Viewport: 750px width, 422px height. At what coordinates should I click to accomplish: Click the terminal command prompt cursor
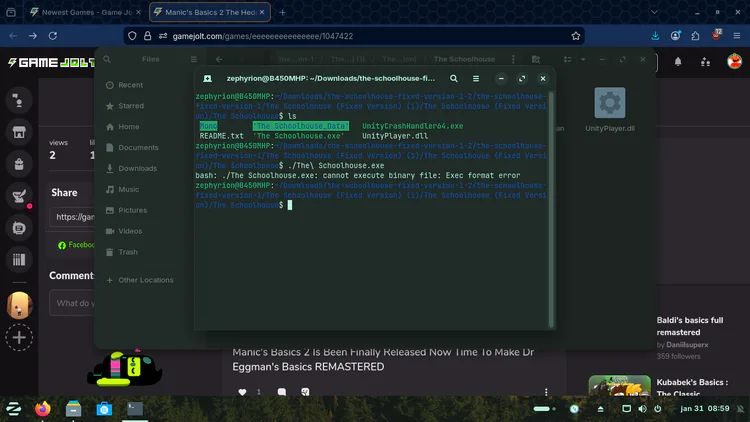(x=290, y=205)
